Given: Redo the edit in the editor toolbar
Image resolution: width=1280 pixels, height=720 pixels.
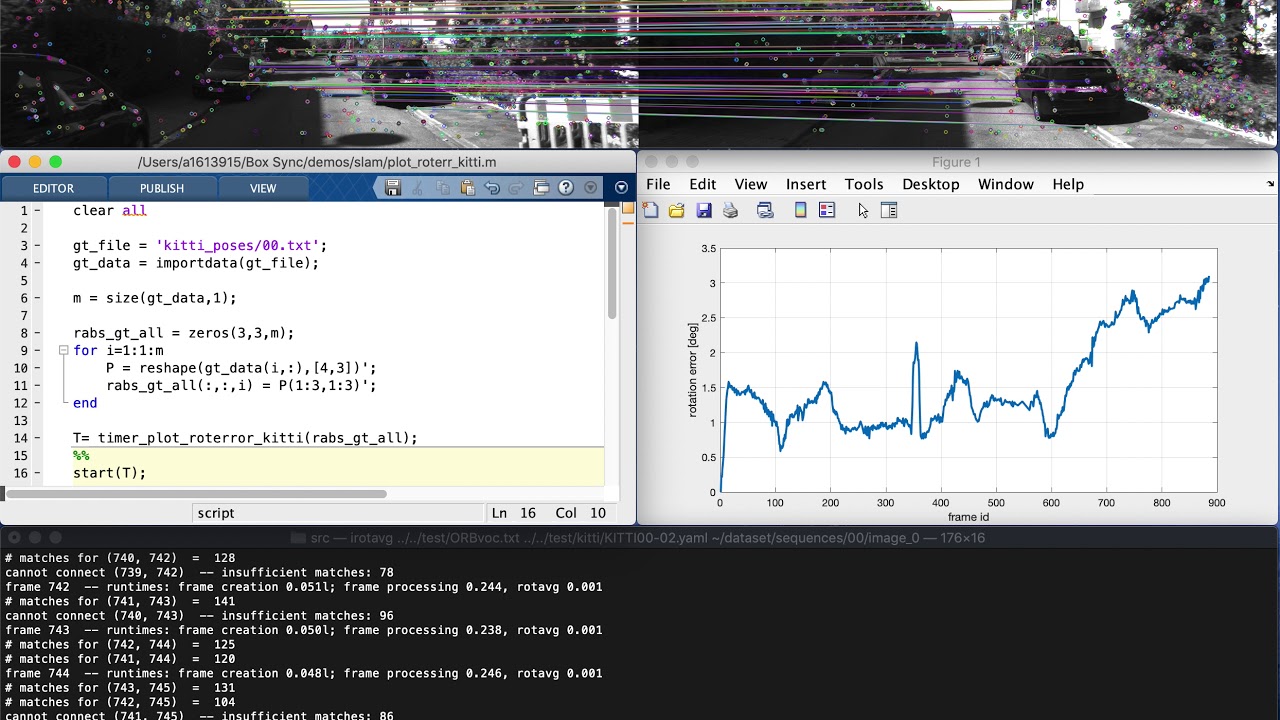Looking at the screenshot, I should (x=516, y=188).
